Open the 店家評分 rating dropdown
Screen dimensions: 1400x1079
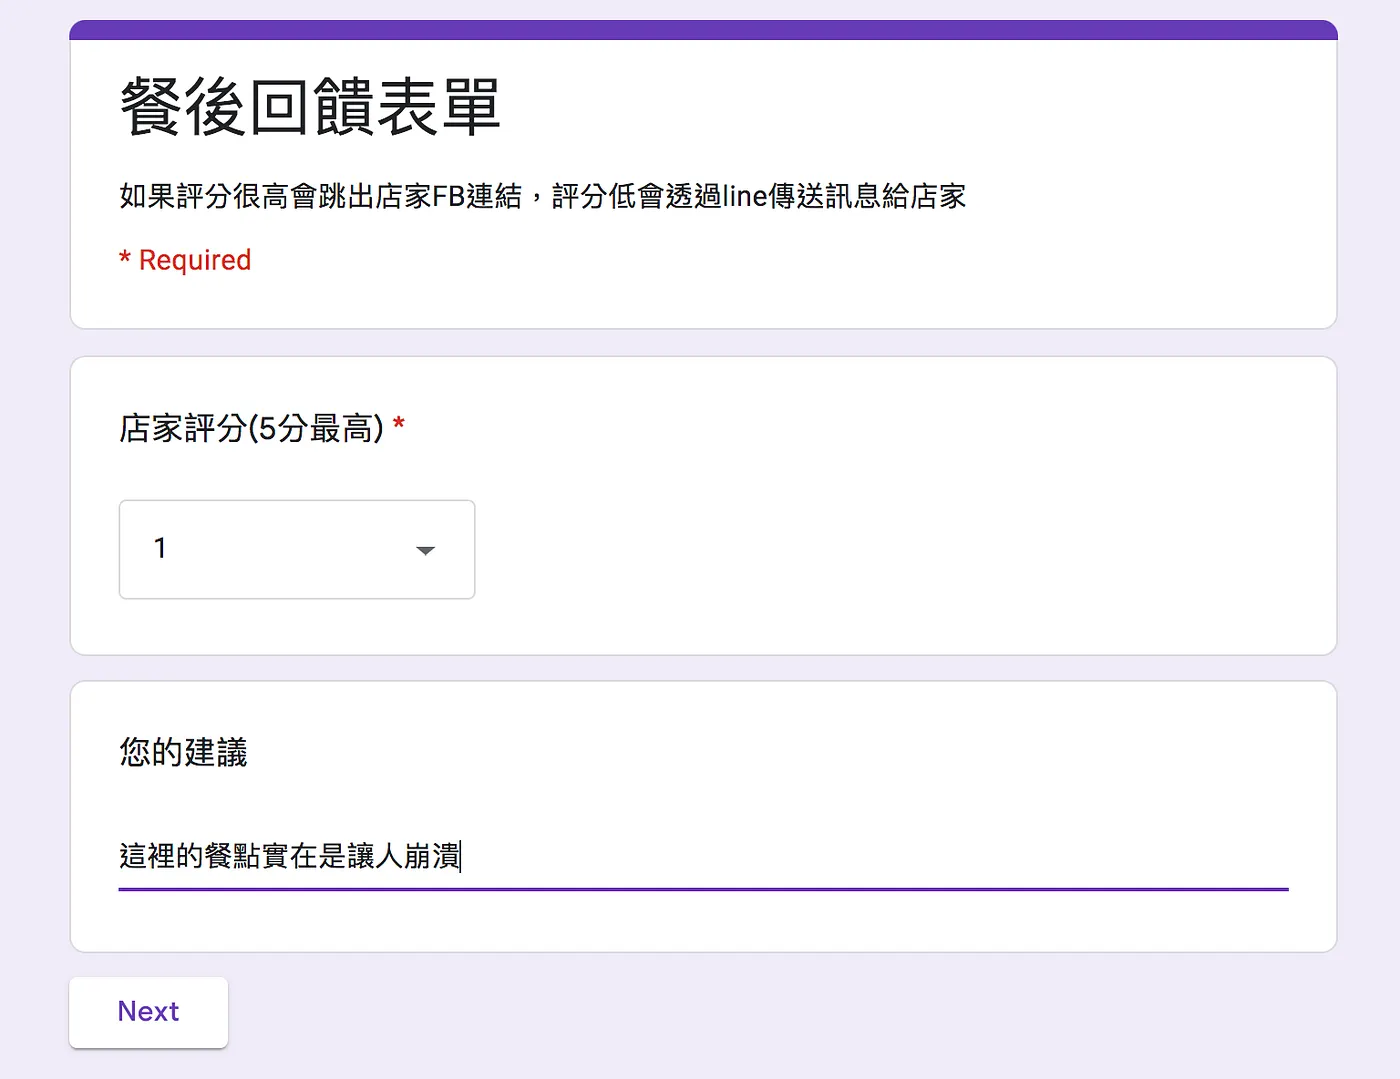pyautogui.click(x=297, y=549)
